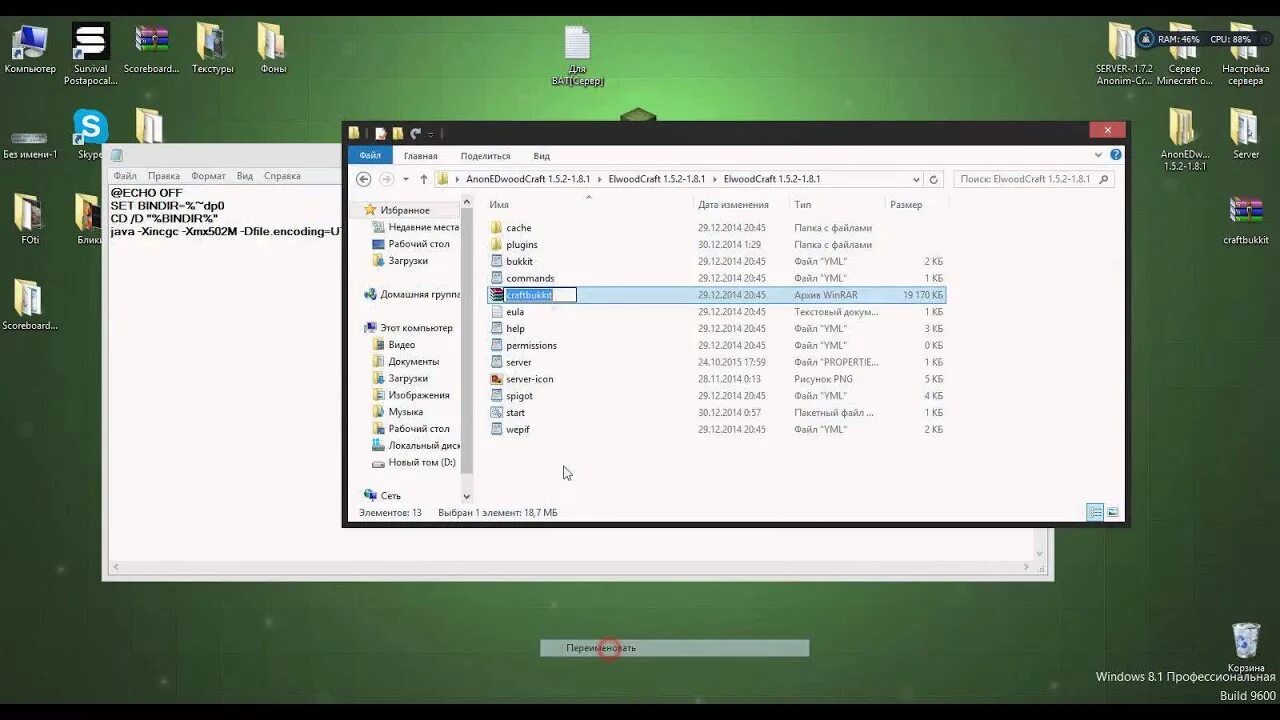
Task: Open the AnonEDw... 1.5.2-1.8.1 desktop folder
Action: pos(1185,140)
